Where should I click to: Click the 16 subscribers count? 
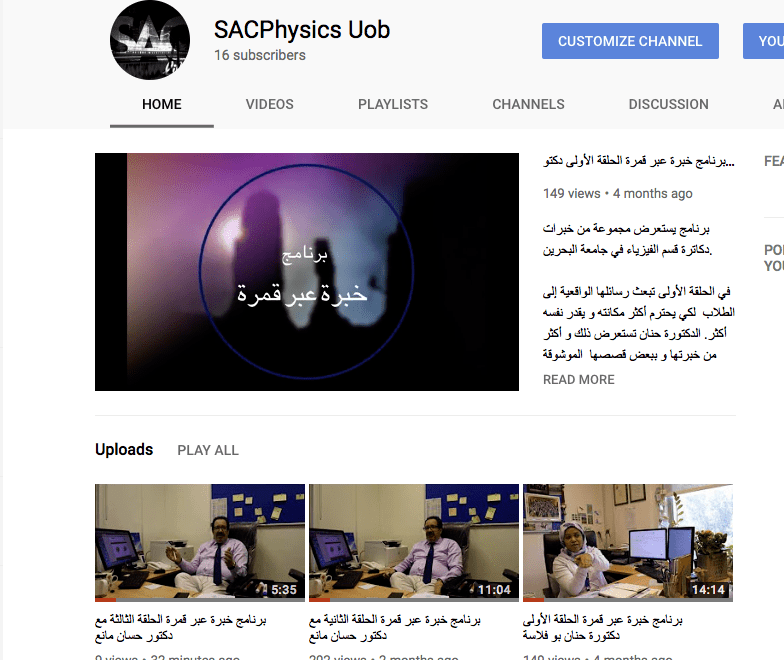(x=260, y=55)
